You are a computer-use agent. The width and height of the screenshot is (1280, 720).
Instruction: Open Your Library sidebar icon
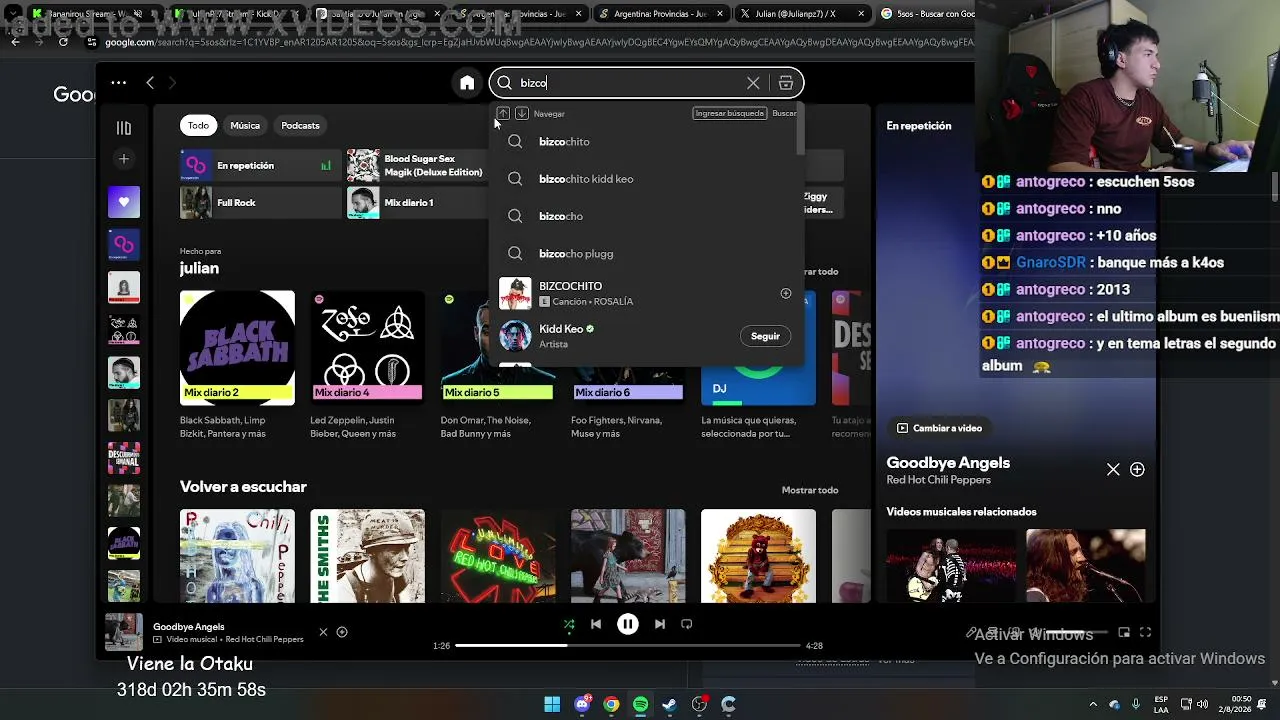point(124,128)
